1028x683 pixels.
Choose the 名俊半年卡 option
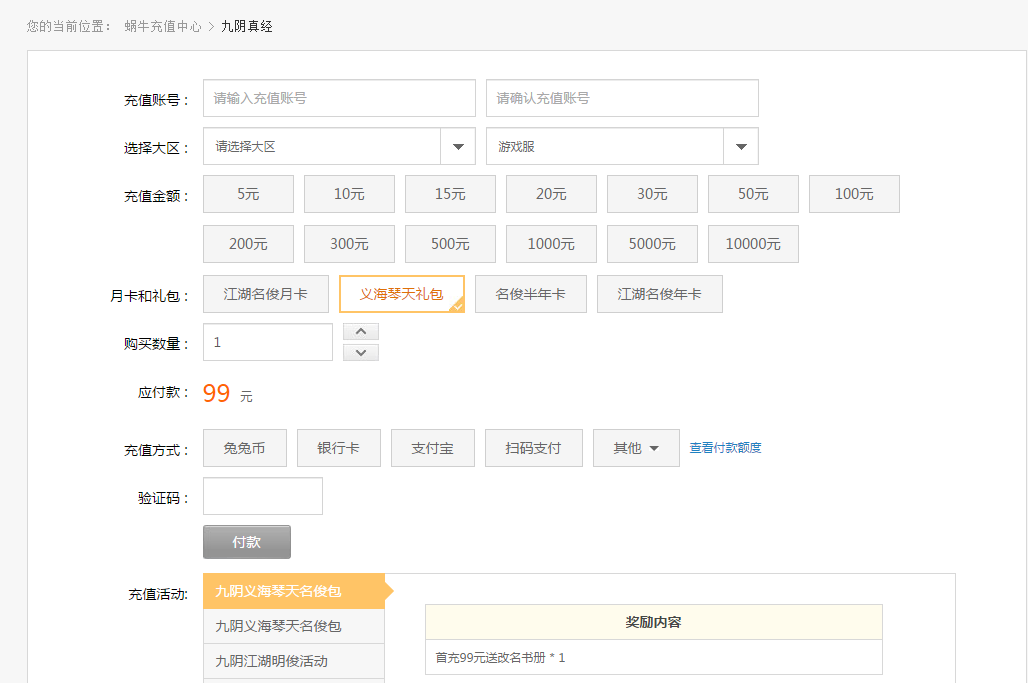[x=530, y=294]
